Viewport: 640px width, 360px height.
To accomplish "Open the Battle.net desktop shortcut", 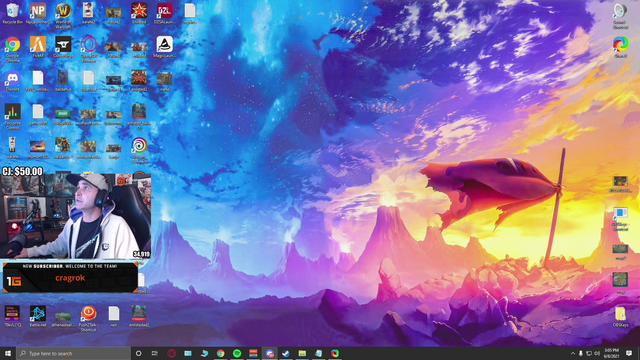I will [38, 316].
